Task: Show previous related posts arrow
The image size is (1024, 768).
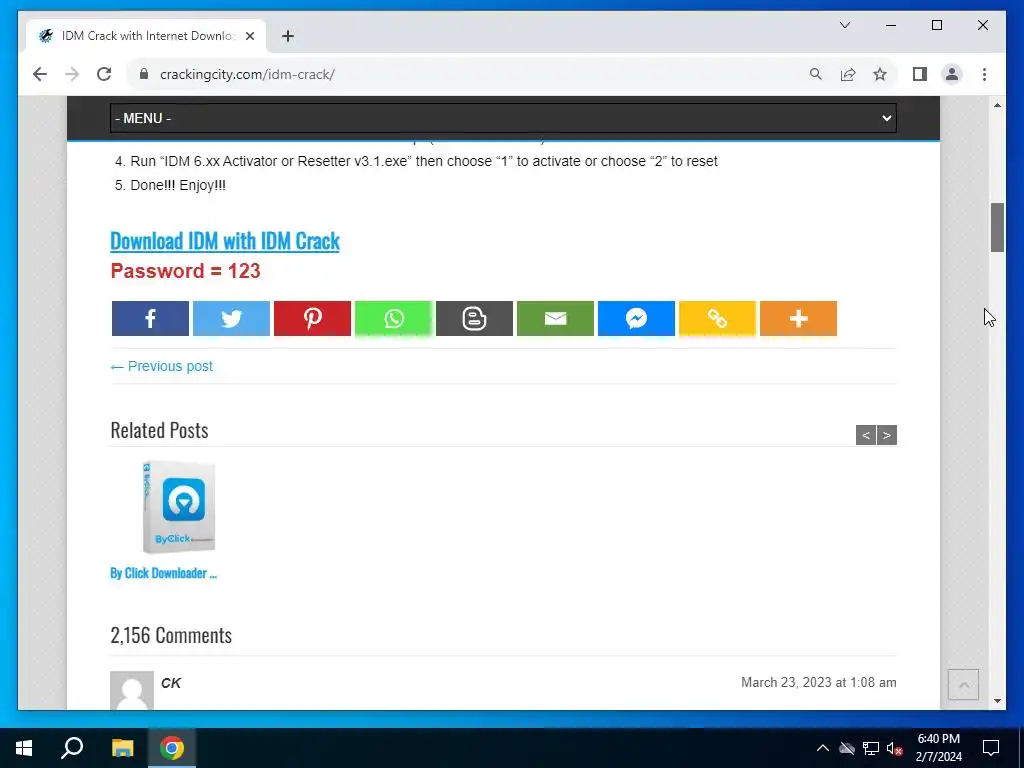Action: (866, 435)
